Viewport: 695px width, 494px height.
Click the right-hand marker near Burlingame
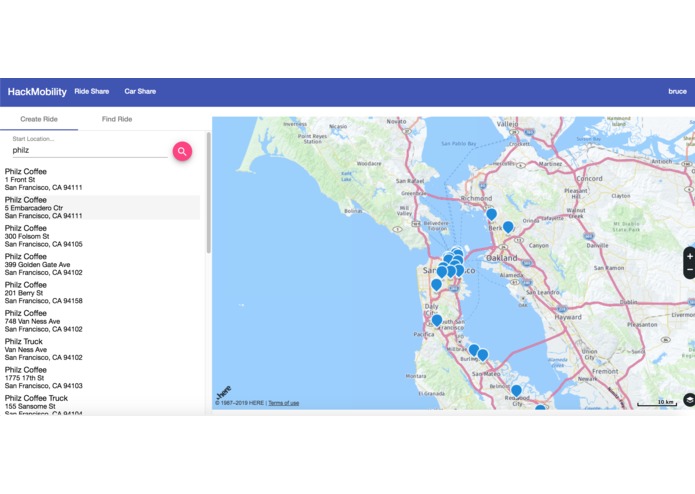[x=483, y=355]
